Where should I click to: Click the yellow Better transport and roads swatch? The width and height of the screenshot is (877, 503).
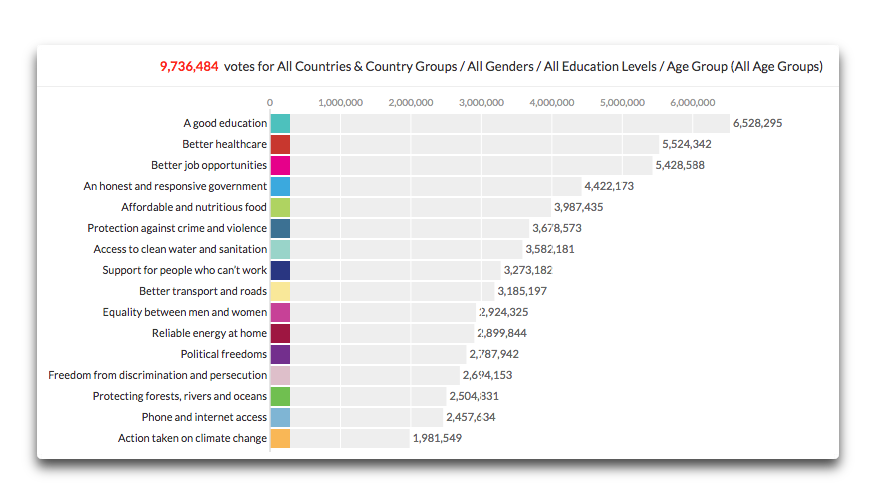[280, 291]
